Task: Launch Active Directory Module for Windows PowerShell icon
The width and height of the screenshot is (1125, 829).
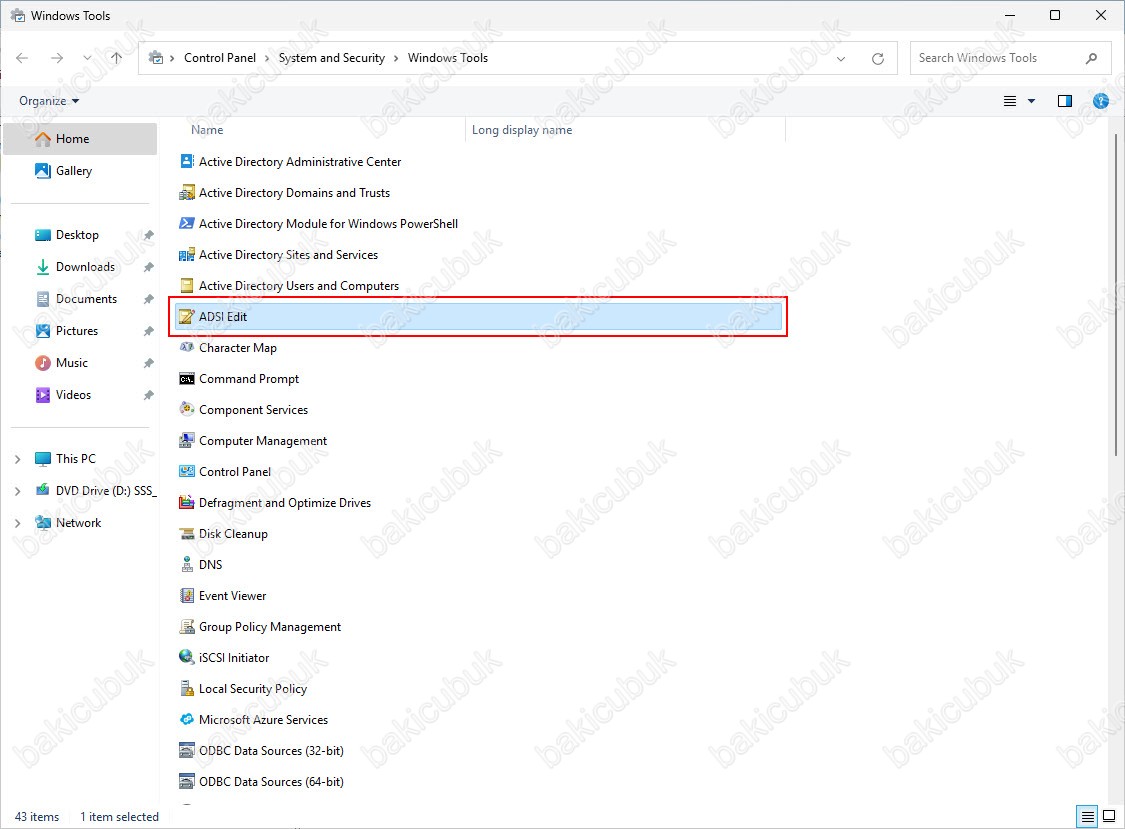Action: (x=187, y=223)
